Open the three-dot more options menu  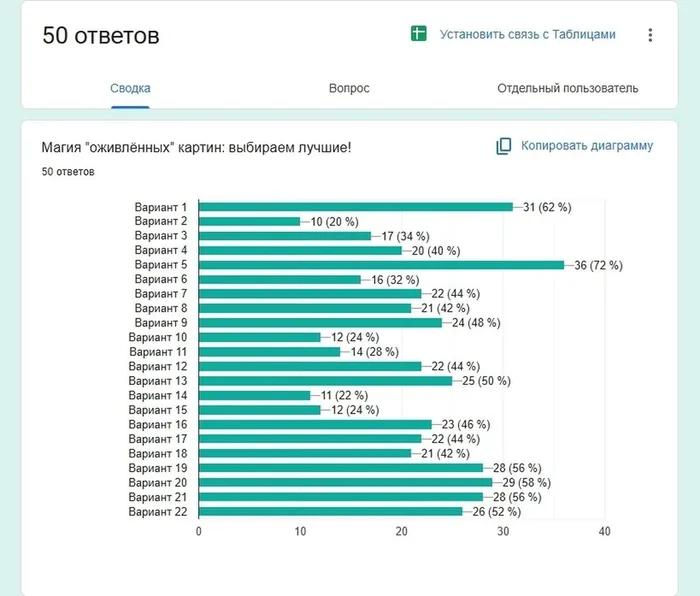click(650, 35)
